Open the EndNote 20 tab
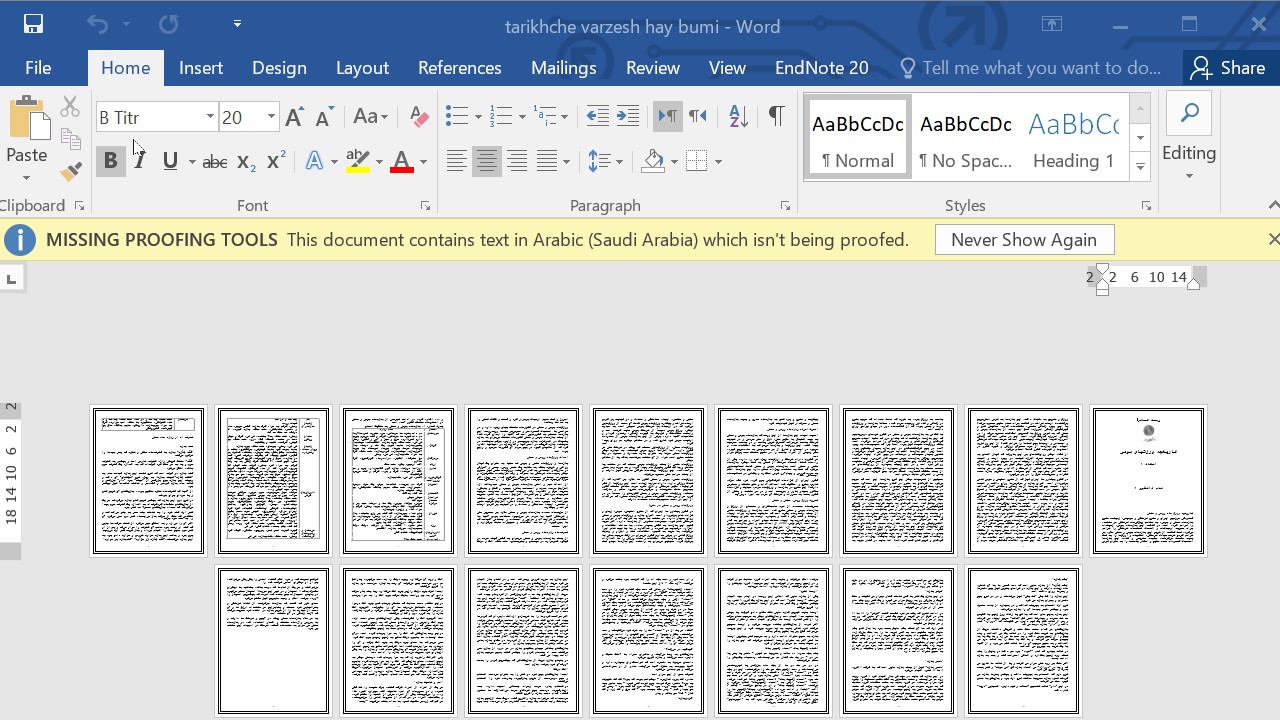Viewport: 1280px width, 720px height. tap(822, 68)
